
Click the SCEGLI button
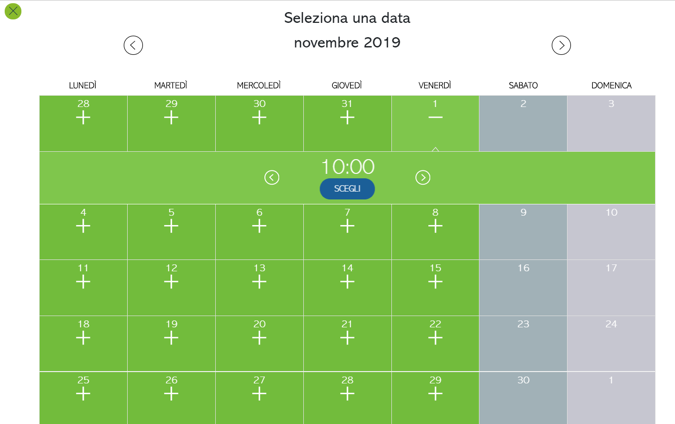pos(347,189)
